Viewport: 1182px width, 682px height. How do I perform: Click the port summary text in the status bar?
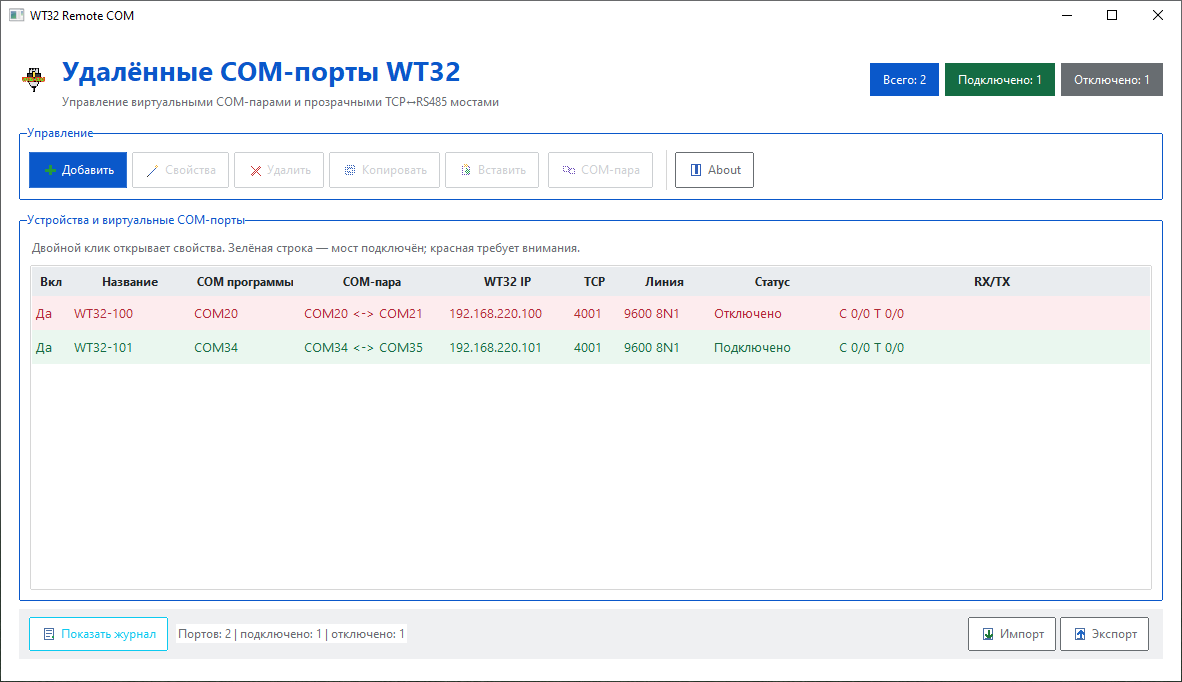[291, 635]
